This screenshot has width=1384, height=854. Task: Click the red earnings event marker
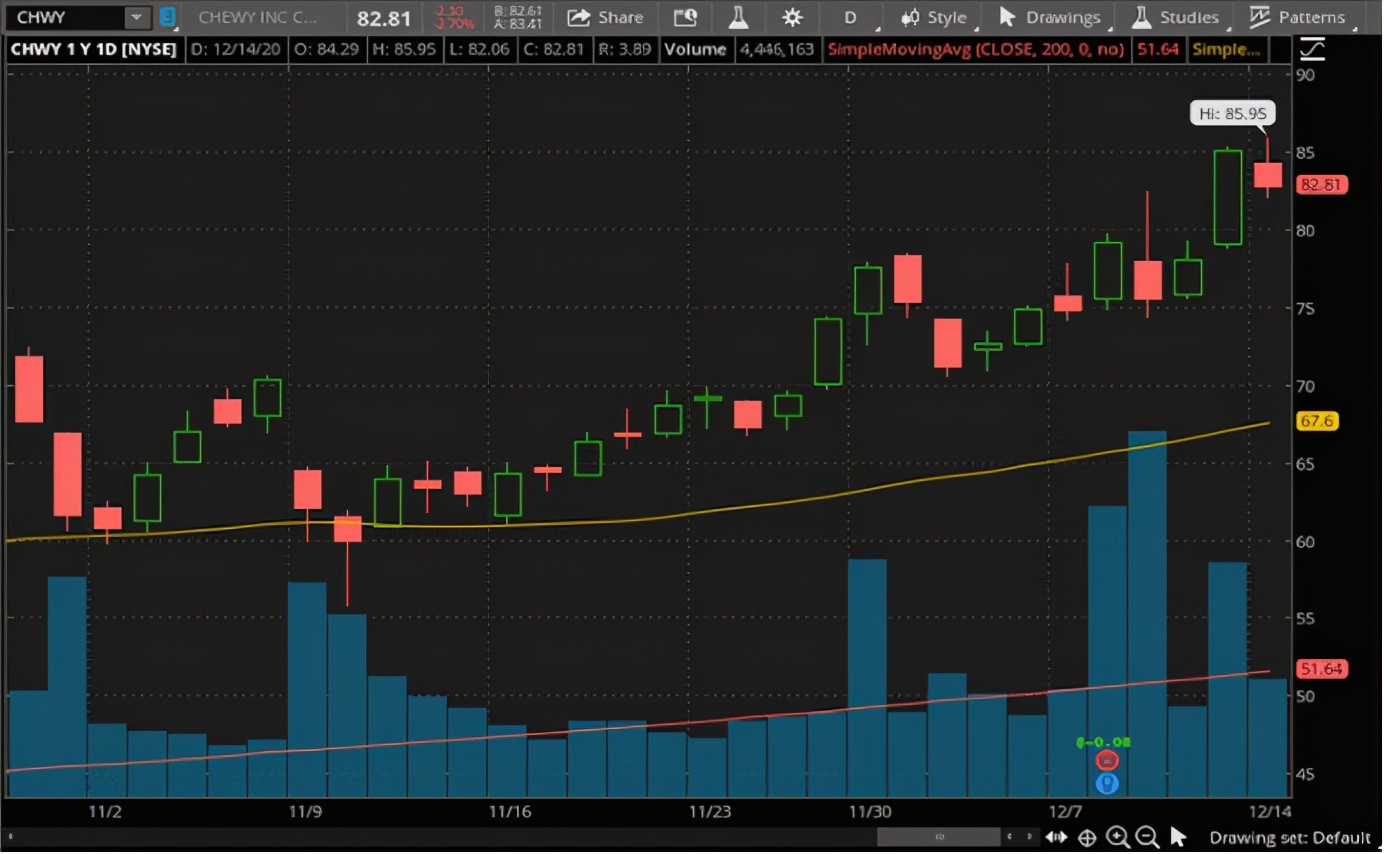pyautogui.click(x=1106, y=760)
